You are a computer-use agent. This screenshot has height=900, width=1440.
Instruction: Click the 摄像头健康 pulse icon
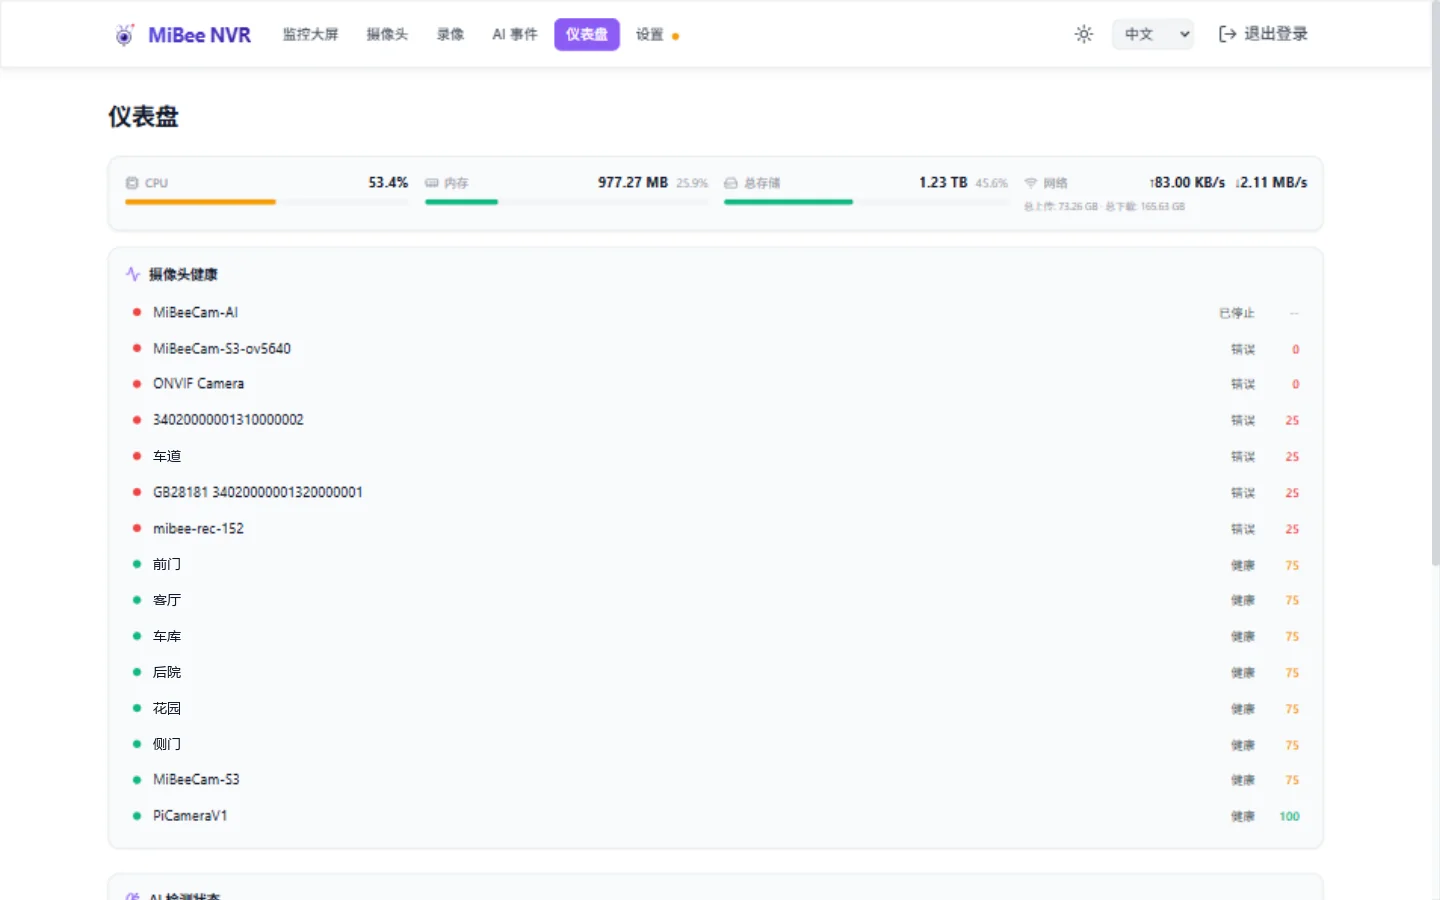coord(133,274)
